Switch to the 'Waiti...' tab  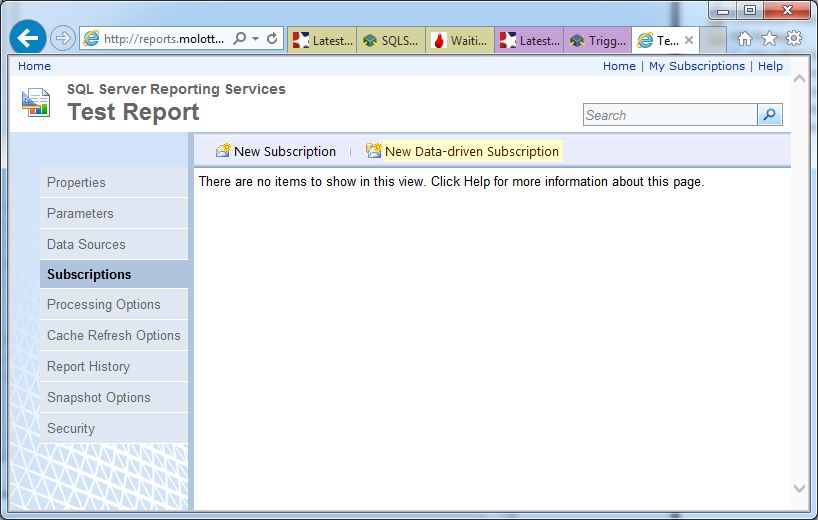point(460,40)
